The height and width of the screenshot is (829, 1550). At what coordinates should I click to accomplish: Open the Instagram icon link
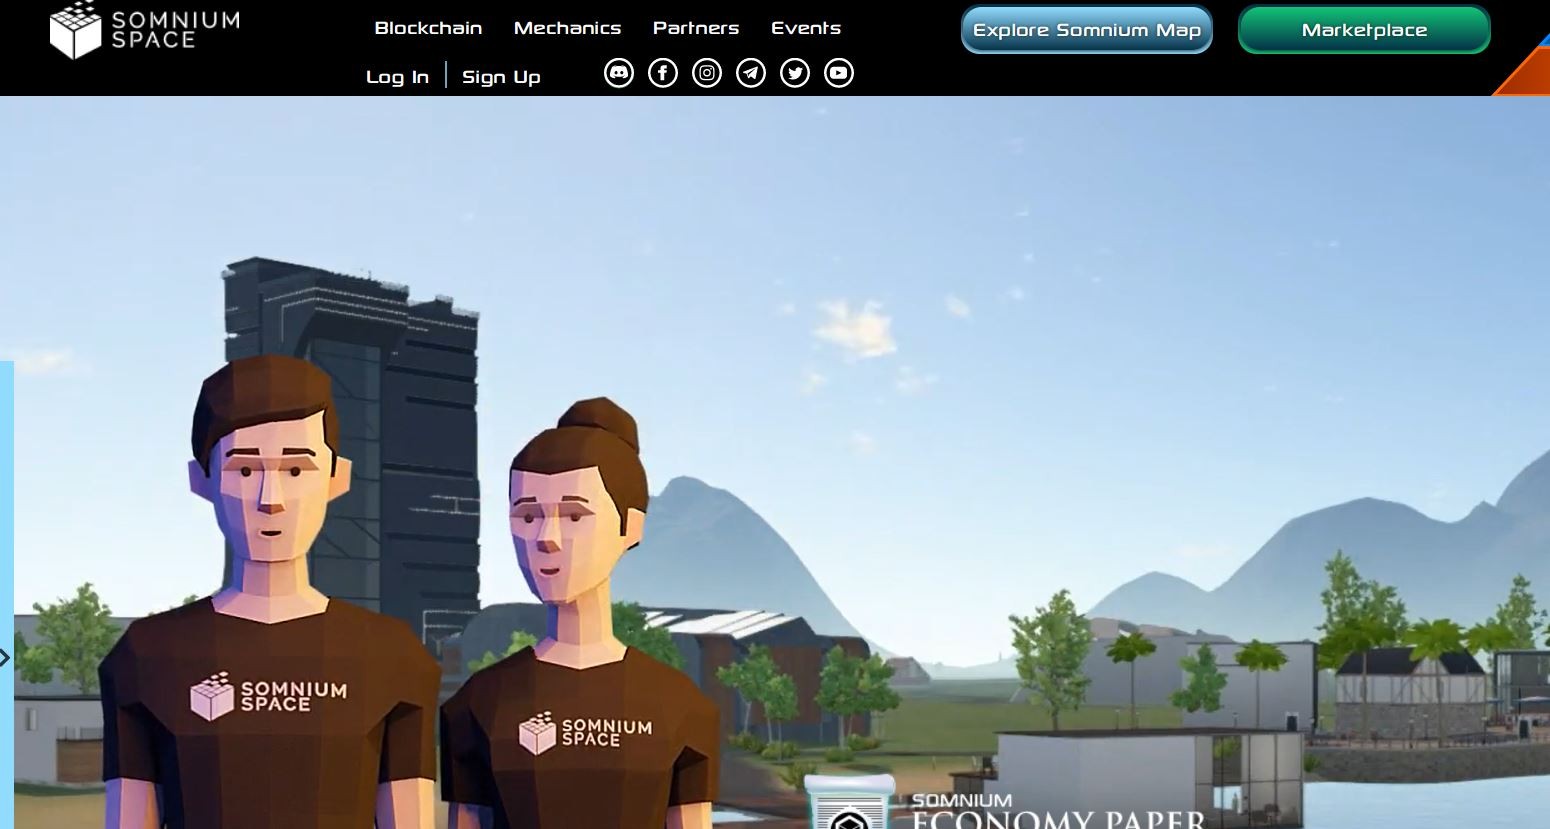pyautogui.click(x=707, y=73)
